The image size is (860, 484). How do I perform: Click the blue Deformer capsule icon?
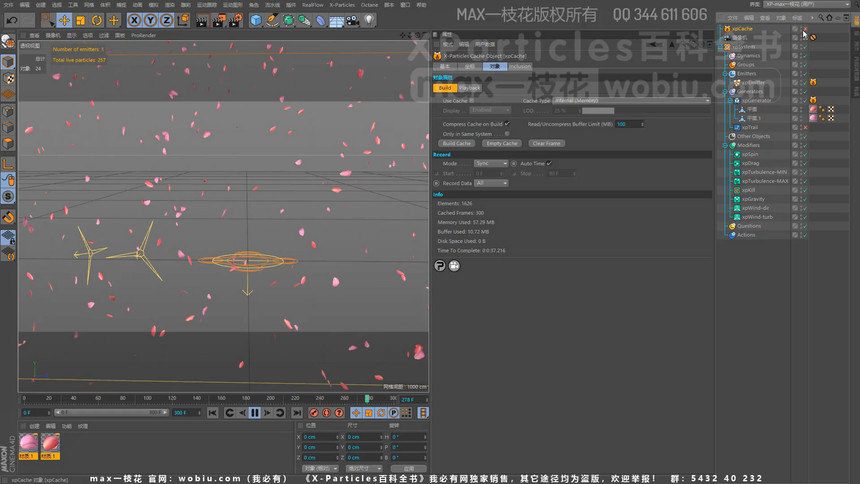coord(320,21)
